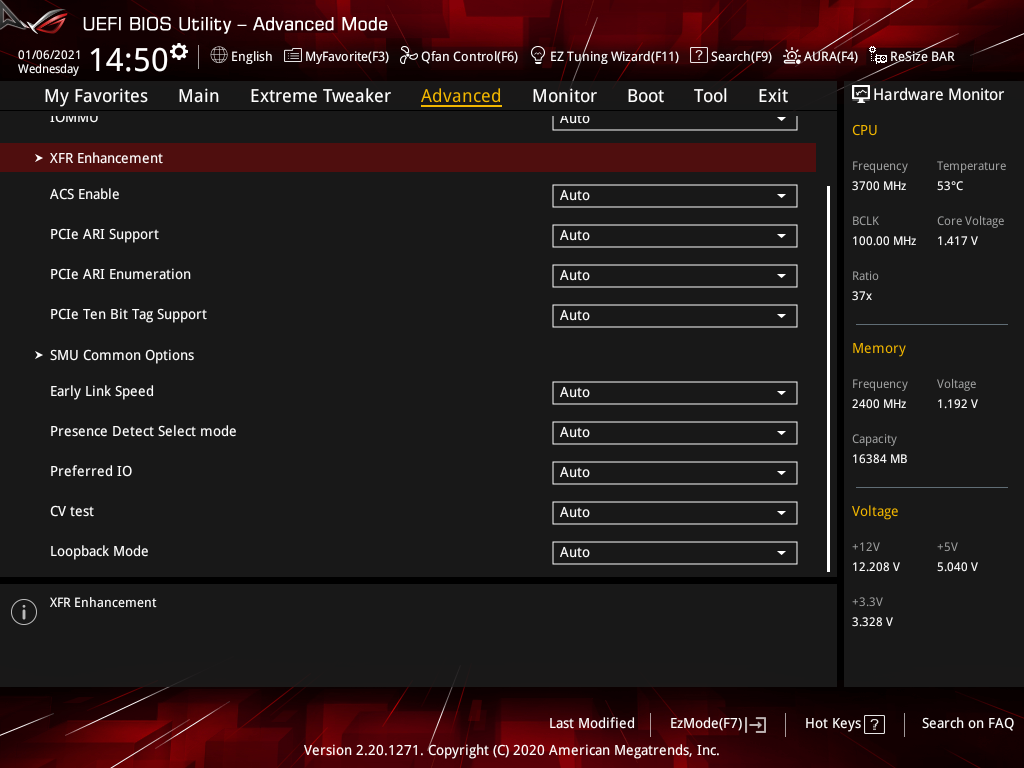
Task: Switch to Boot tab
Action: point(645,96)
